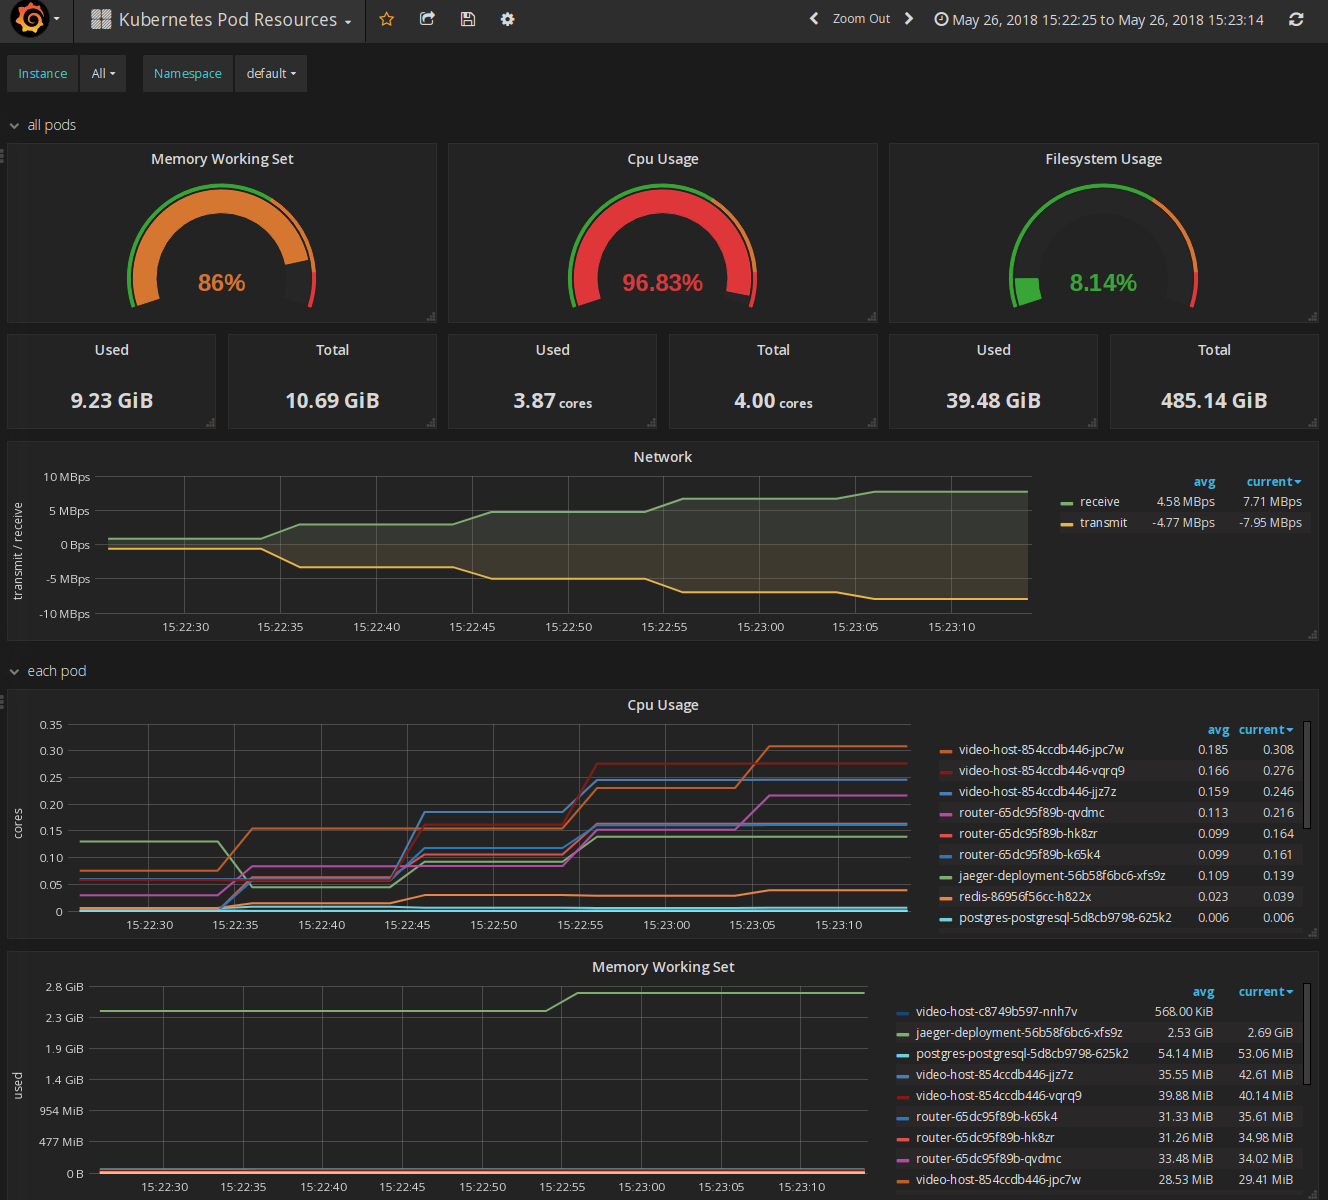Viewport: 1328px width, 1200px height.
Task: Click the 8.14% filesystem gauge value
Action: pyautogui.click(x=1103, y=283)
